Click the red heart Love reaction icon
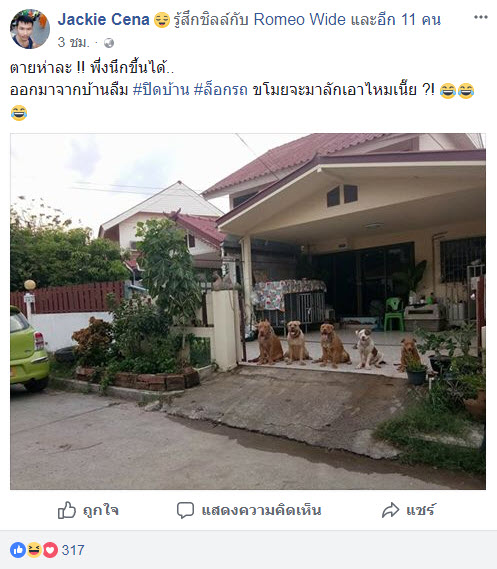This screenshot has height=569, width=497. pos(50,550)
